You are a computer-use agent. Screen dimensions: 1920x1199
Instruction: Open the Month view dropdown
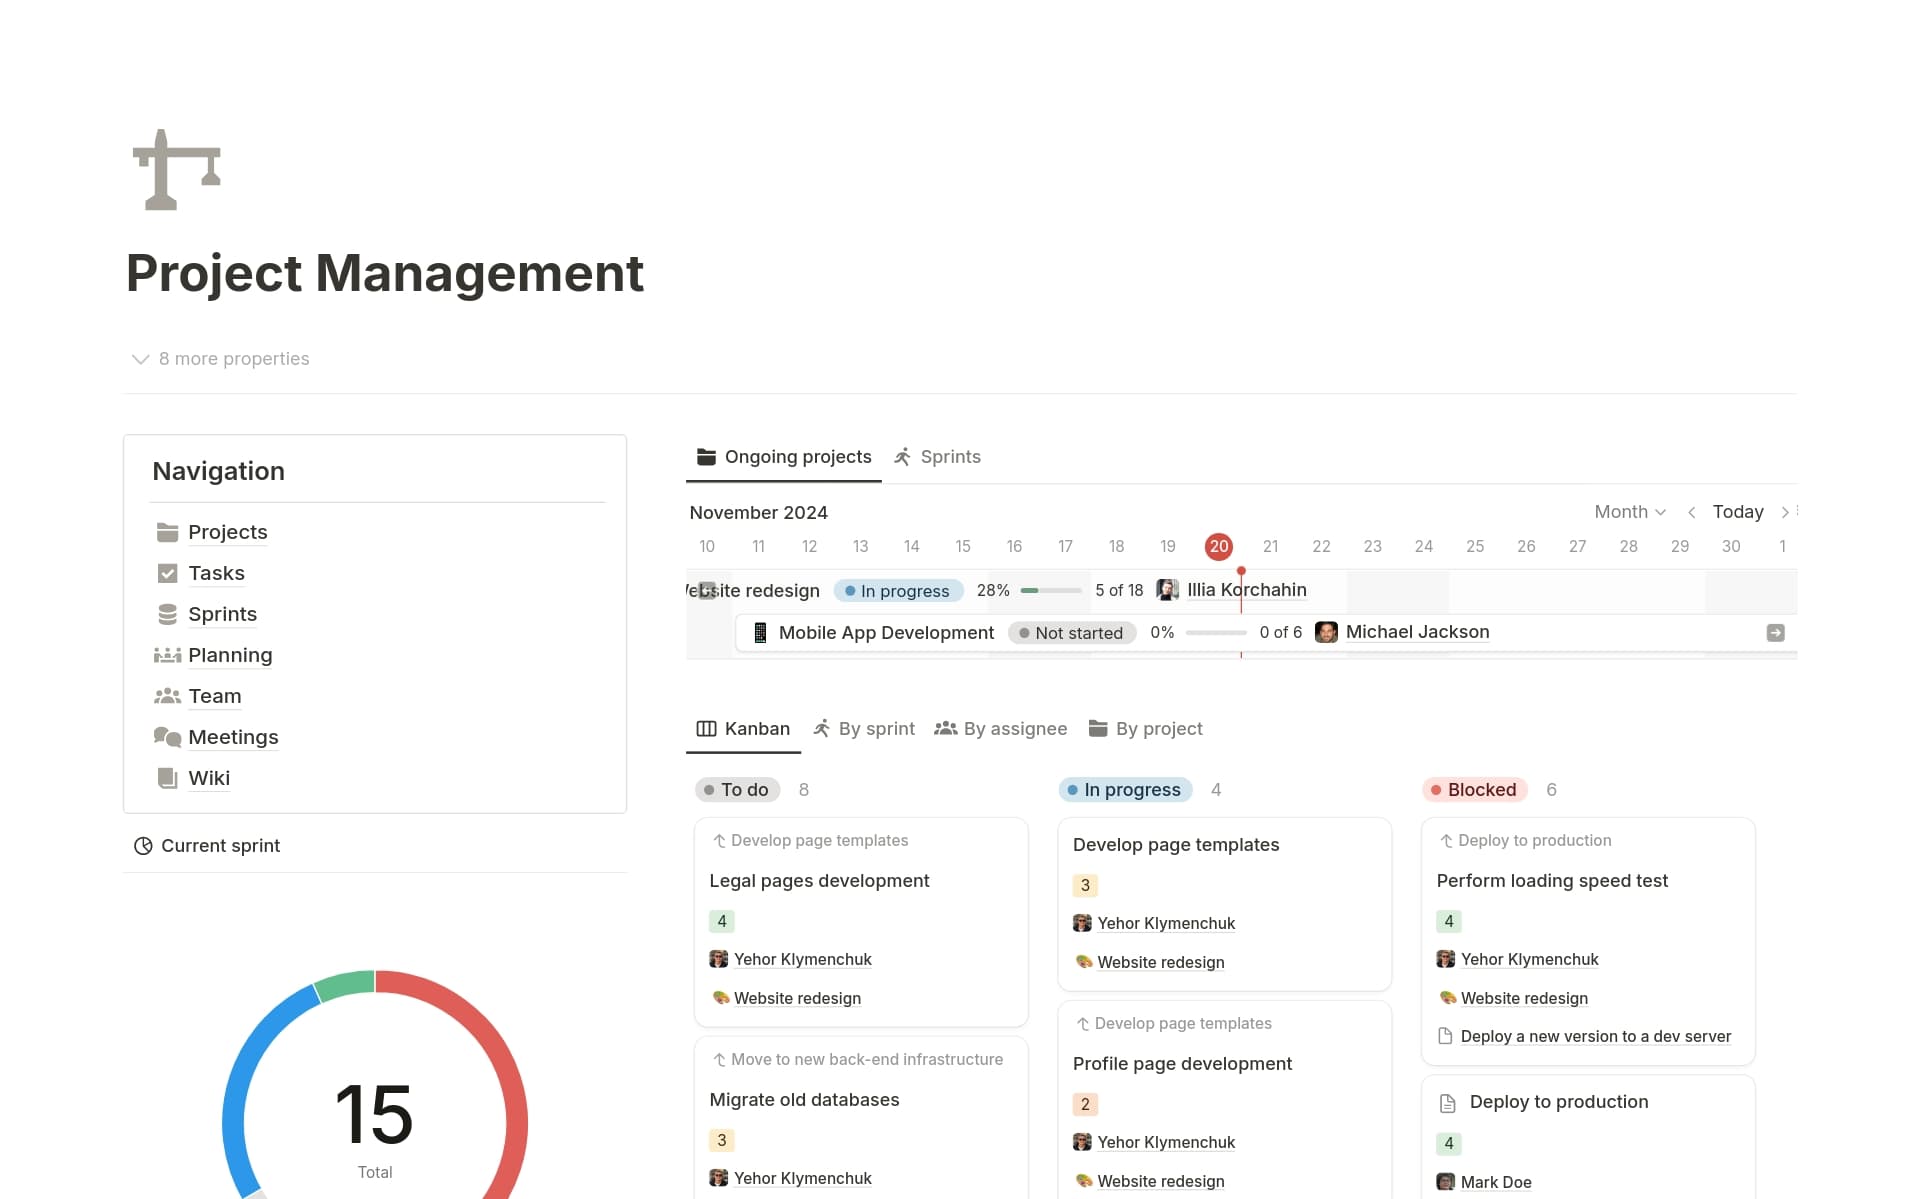[1629, 511]
